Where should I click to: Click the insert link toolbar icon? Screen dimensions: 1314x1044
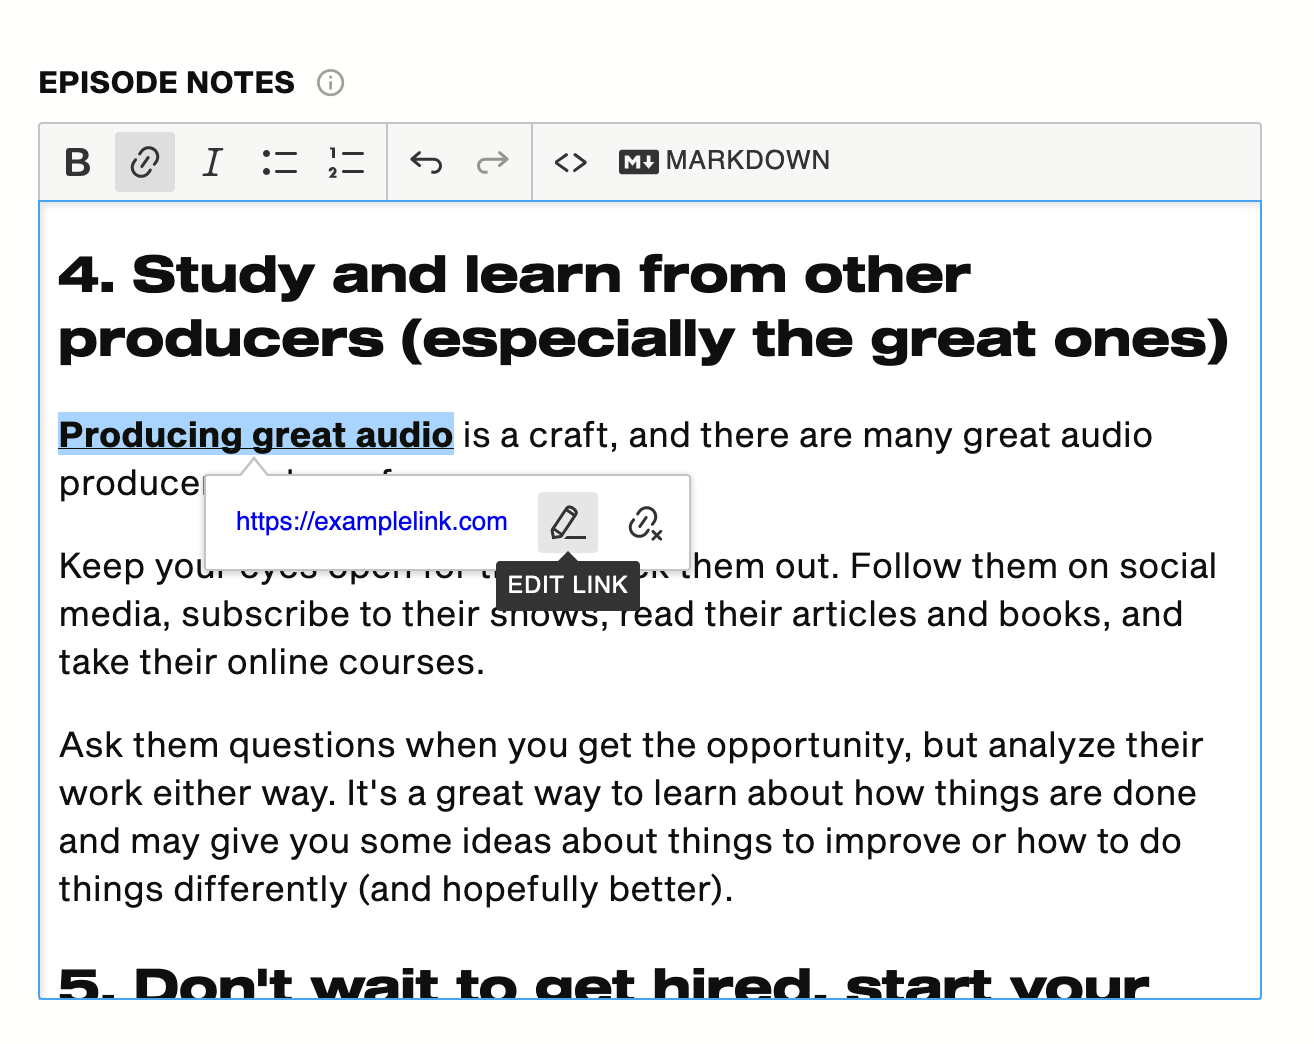click(x=145, y=162)
